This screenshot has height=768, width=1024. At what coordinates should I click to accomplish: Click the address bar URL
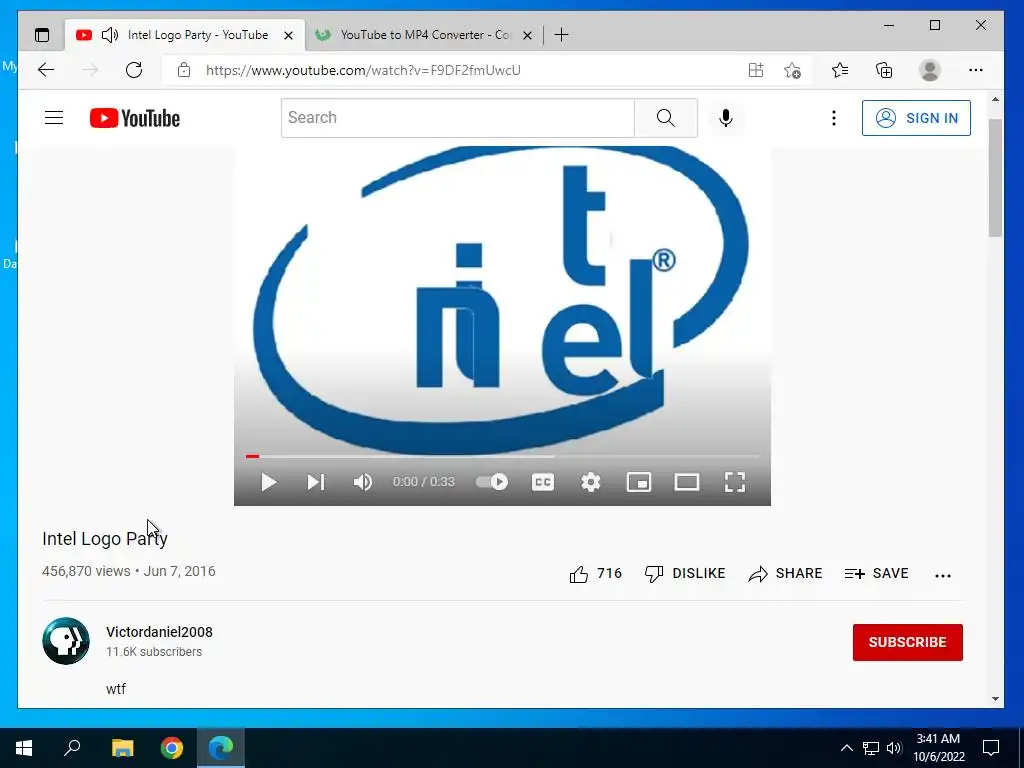tap(363, 70)
